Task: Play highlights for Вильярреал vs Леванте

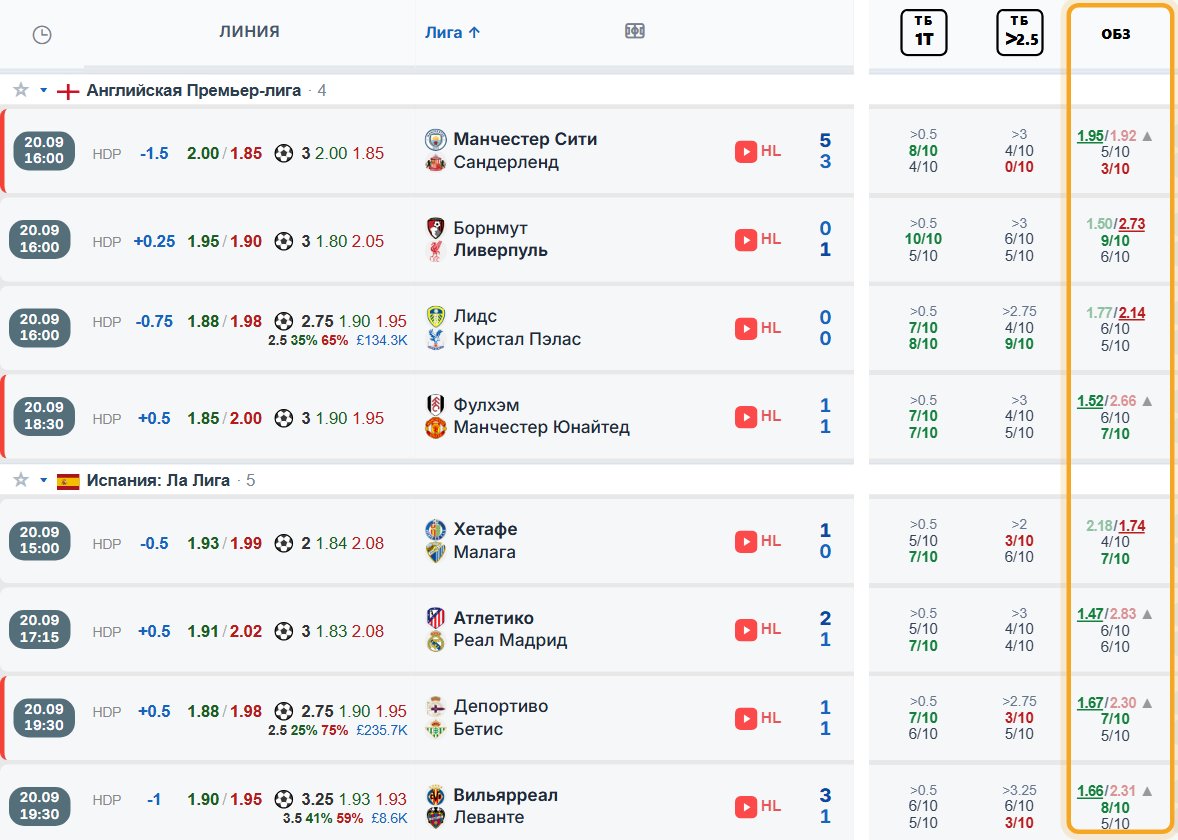Action: point(758,806)
